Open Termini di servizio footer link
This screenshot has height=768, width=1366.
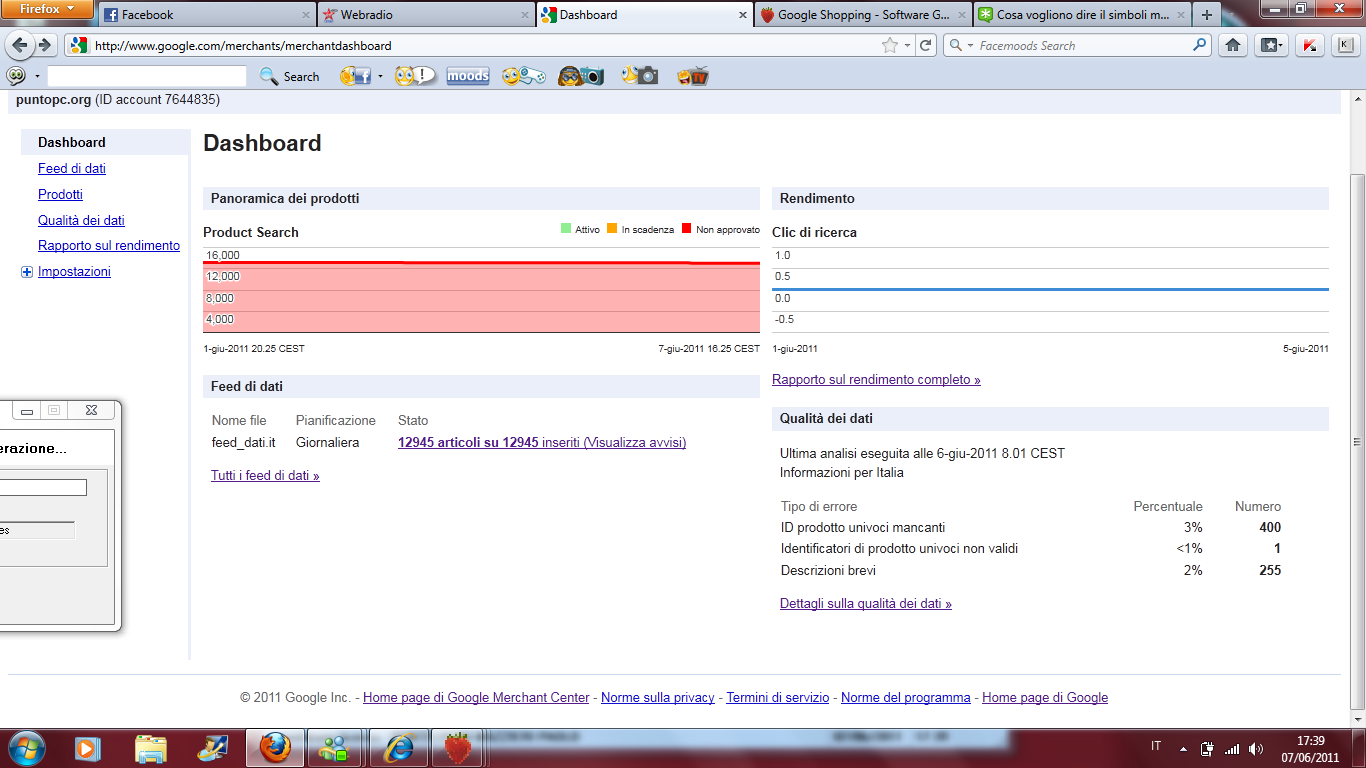coord(778,698)
